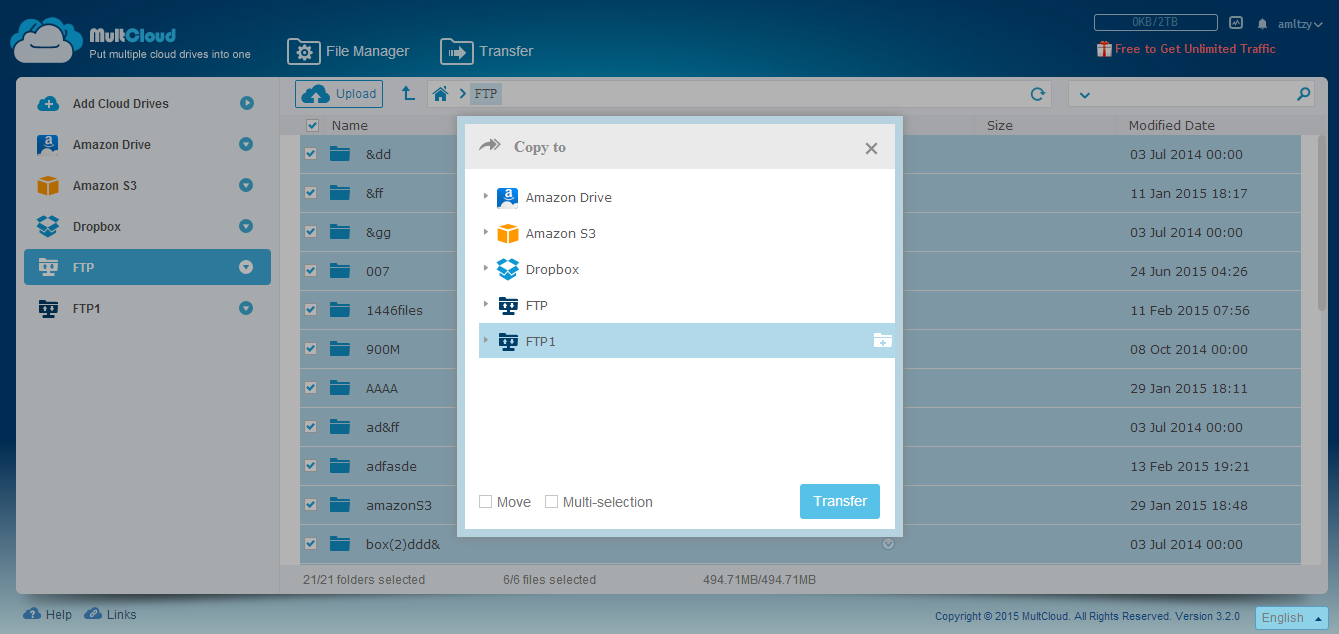Click the search magnifier icon
Viewport: 1339px width, 634px height.
pyautogui.click(x=1303, y=94)
